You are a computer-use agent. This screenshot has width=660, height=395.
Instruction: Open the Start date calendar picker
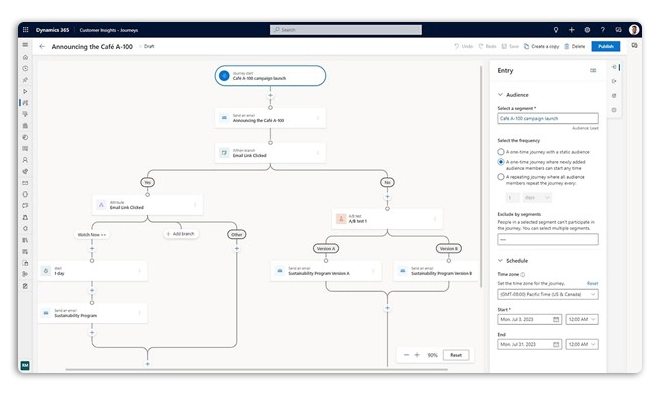pos(556,320)
